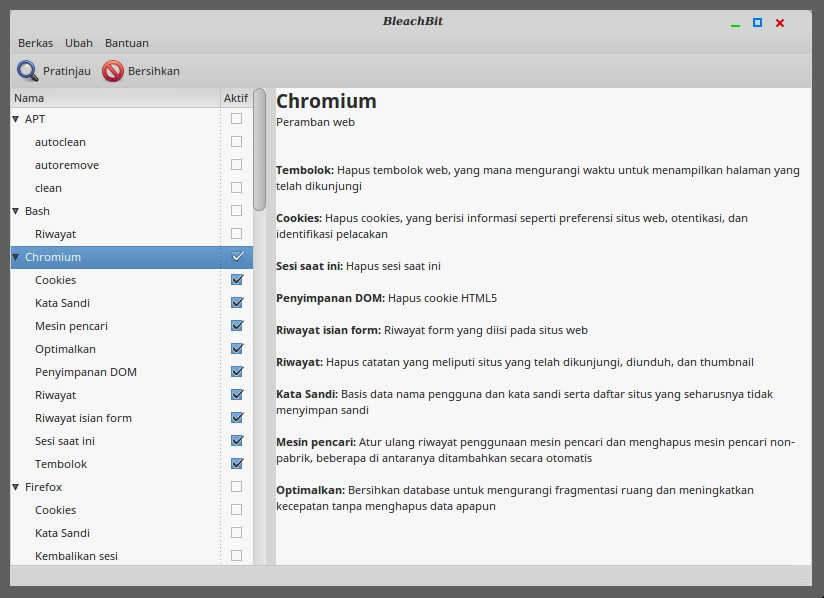Click the bold Cookies: description label
Image resolution: width=824 pixels, height=598 pixels.
pyautogui.click(x=298, y=218)
